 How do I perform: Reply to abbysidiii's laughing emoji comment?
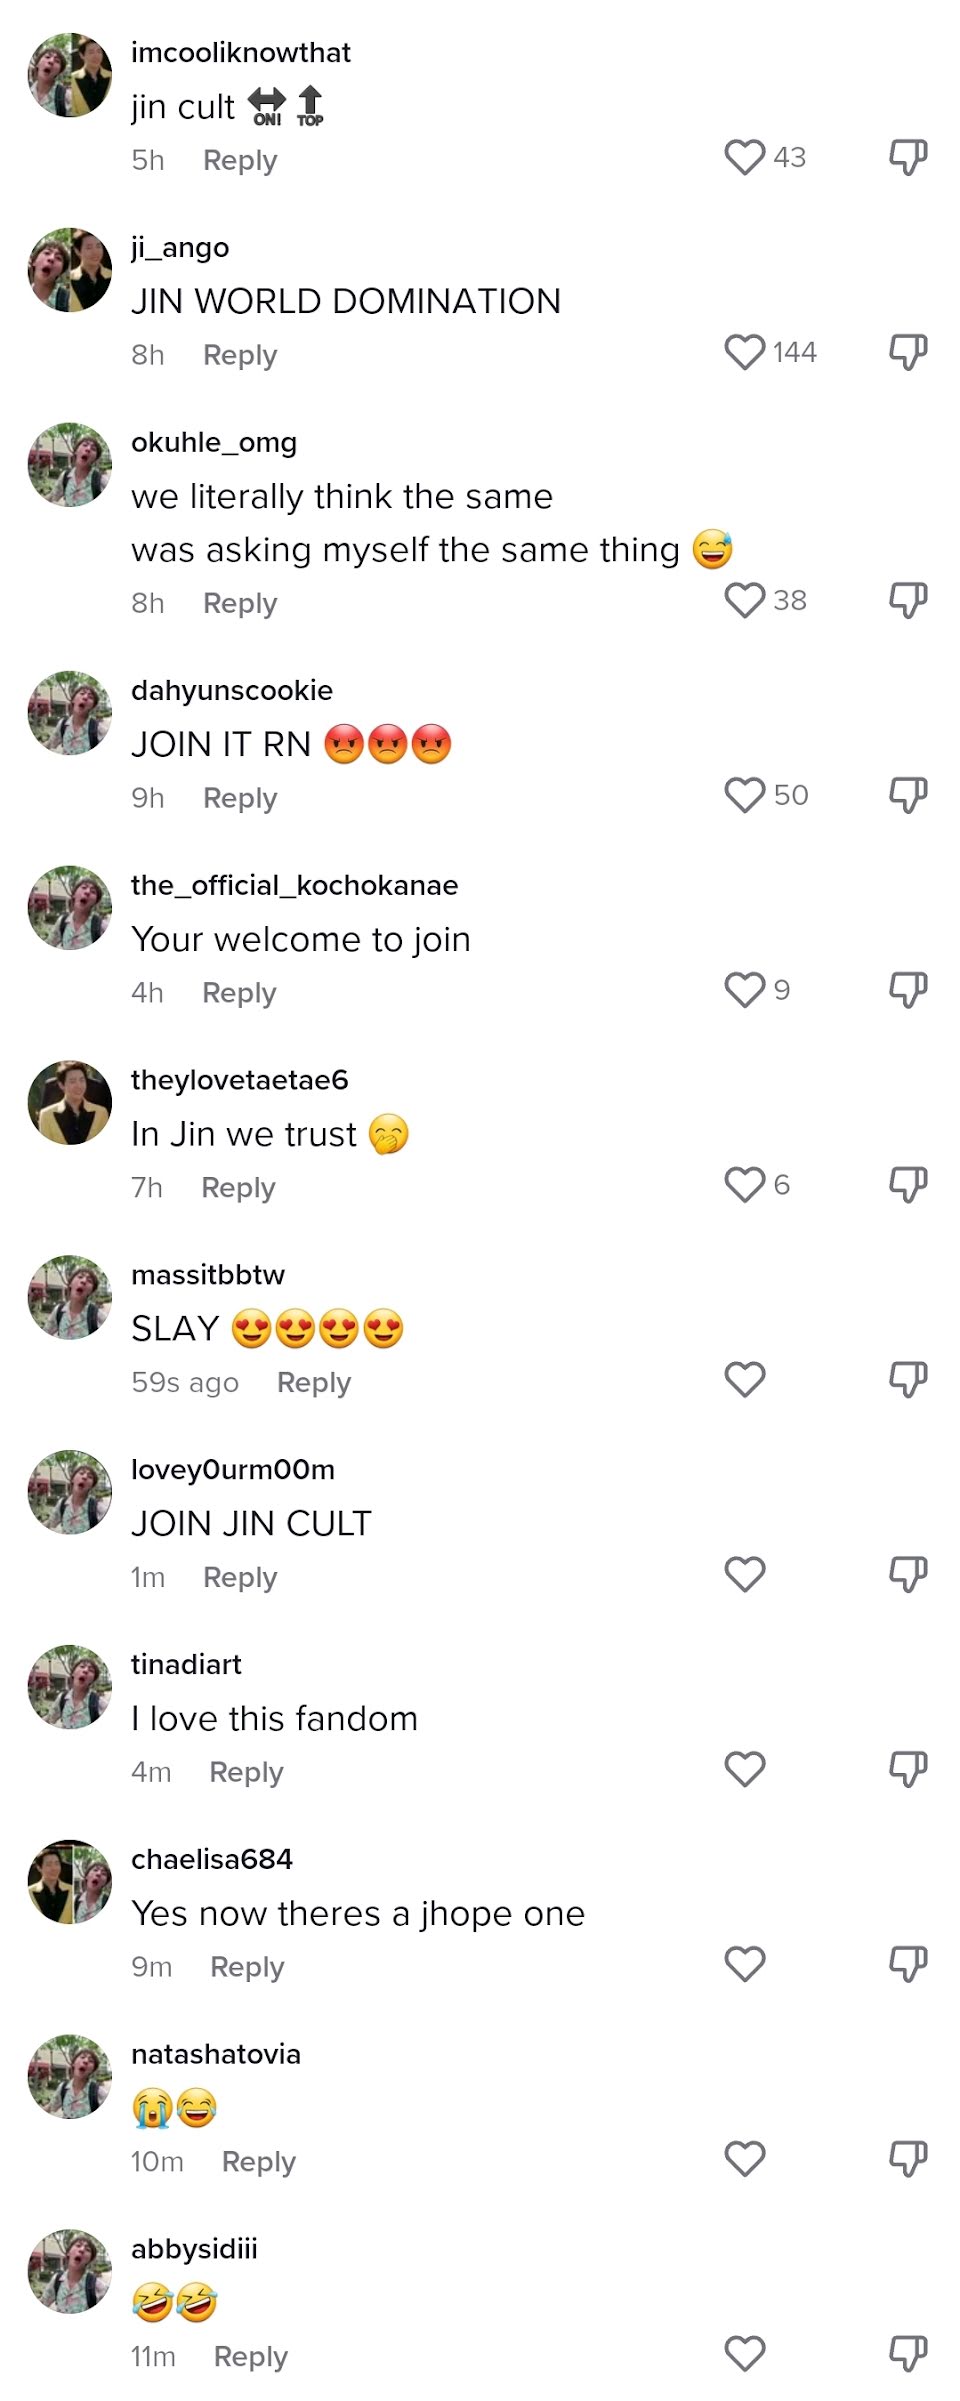[251, 2356]
